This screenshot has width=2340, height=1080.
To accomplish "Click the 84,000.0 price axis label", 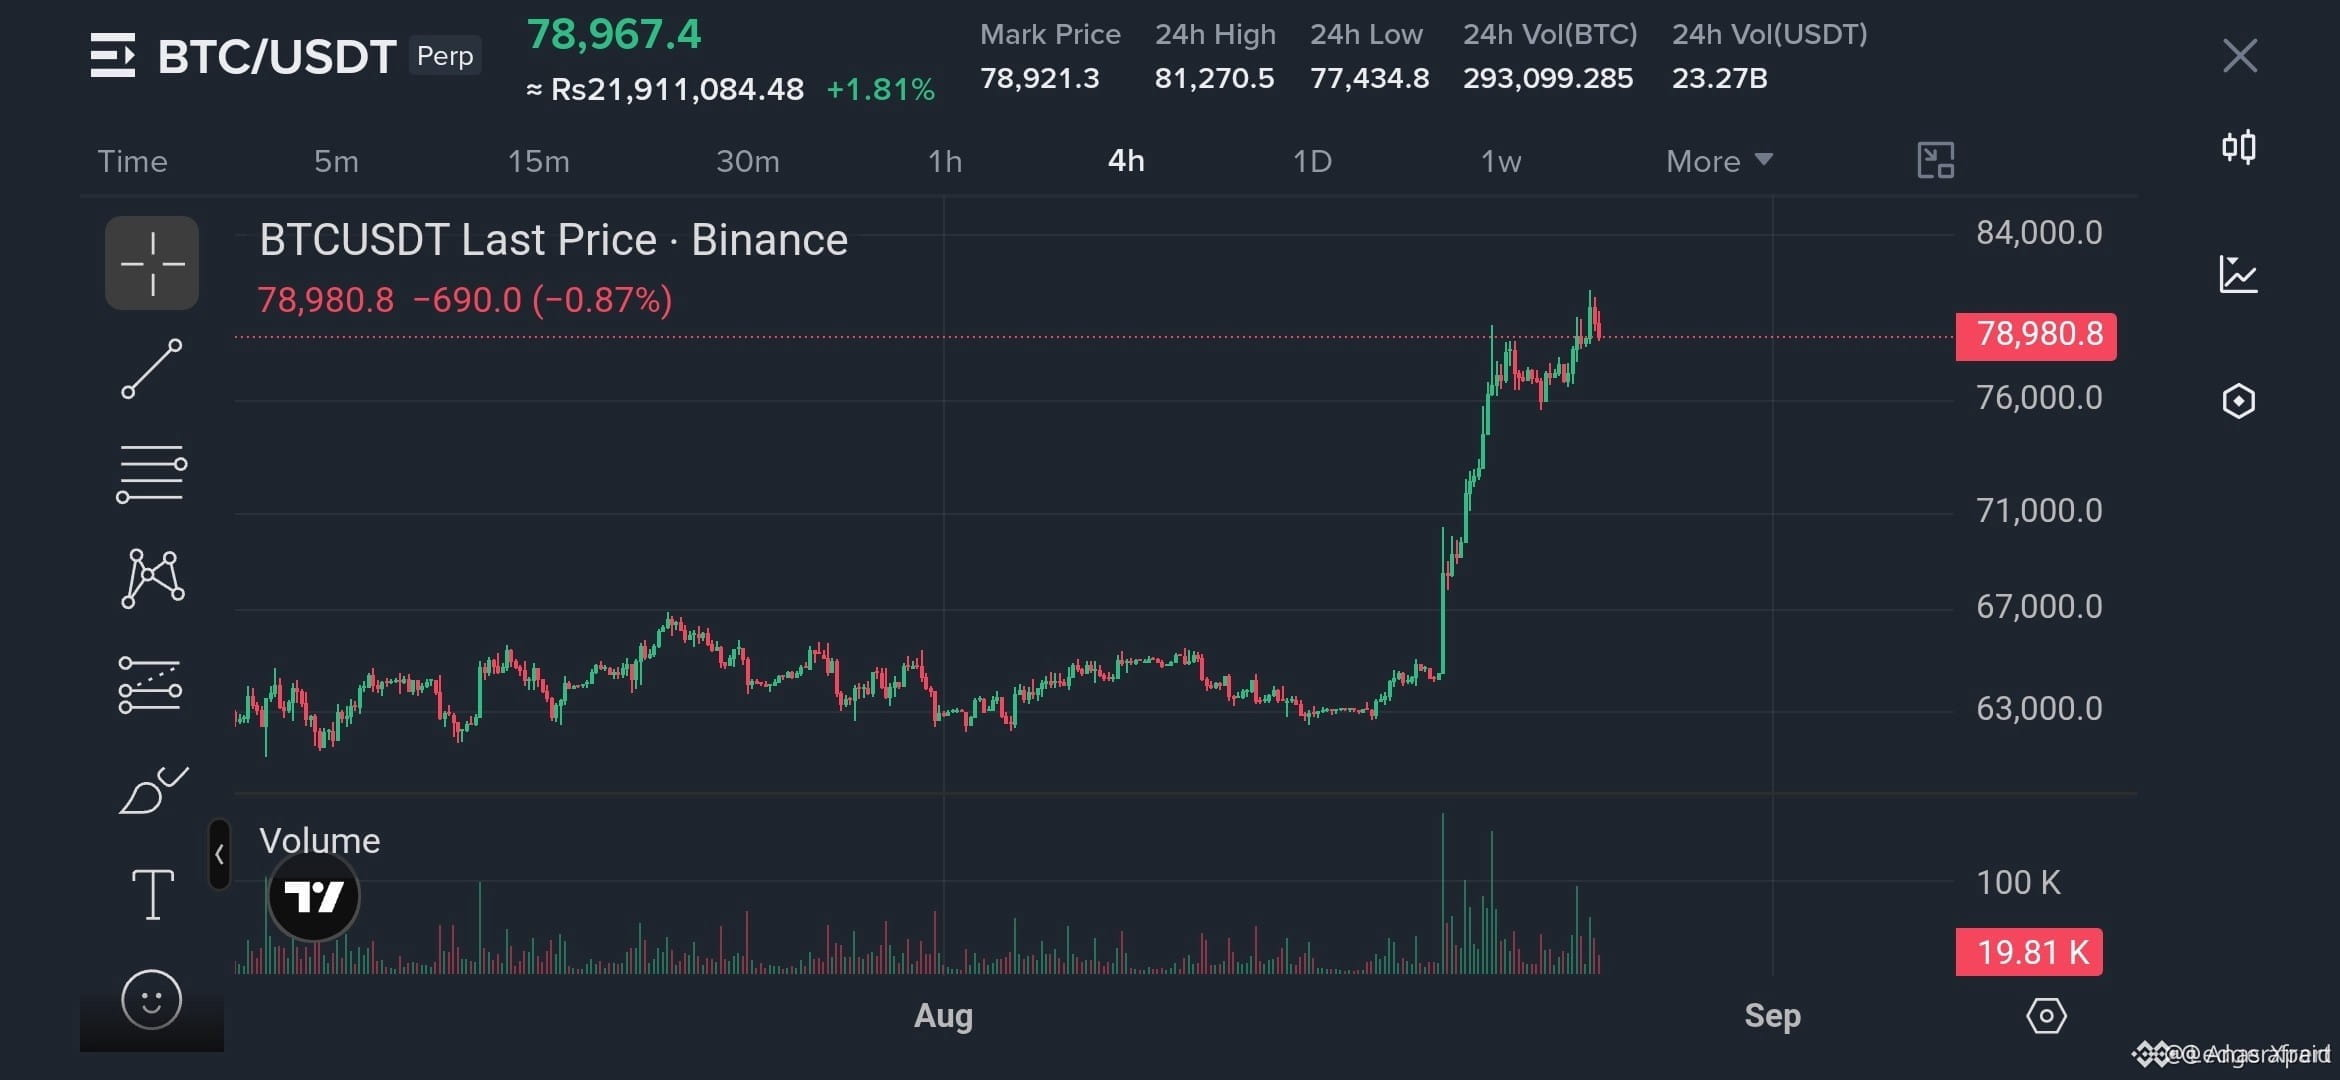I will pos(2039,233).
